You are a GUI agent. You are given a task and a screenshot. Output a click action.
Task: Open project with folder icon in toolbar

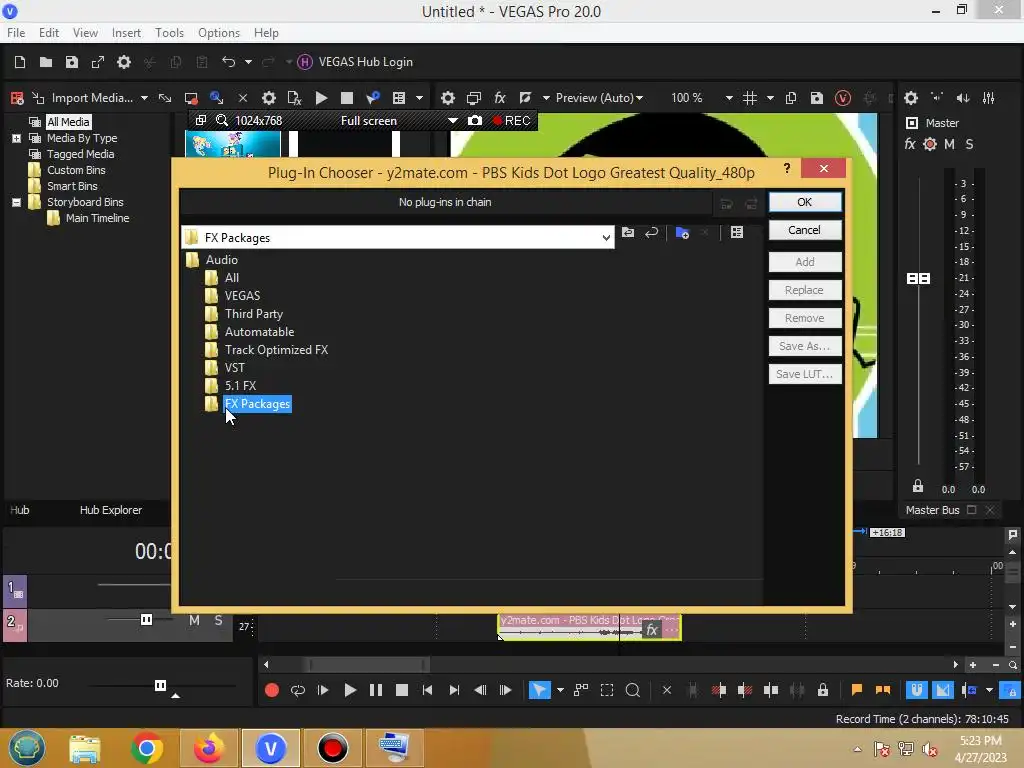46,62
